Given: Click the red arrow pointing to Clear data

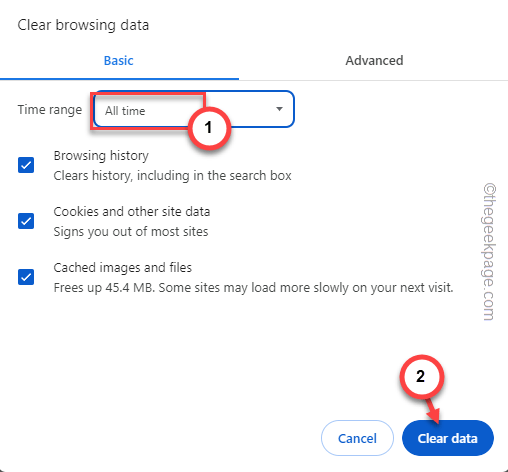Looking at the screenshot, I should click(432, 411).
